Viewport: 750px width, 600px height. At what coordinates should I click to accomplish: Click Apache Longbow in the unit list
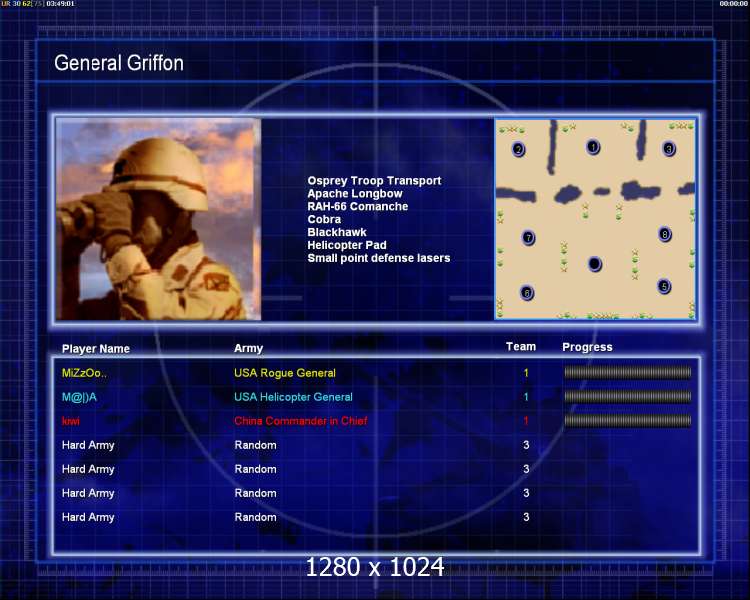[354, 194]
